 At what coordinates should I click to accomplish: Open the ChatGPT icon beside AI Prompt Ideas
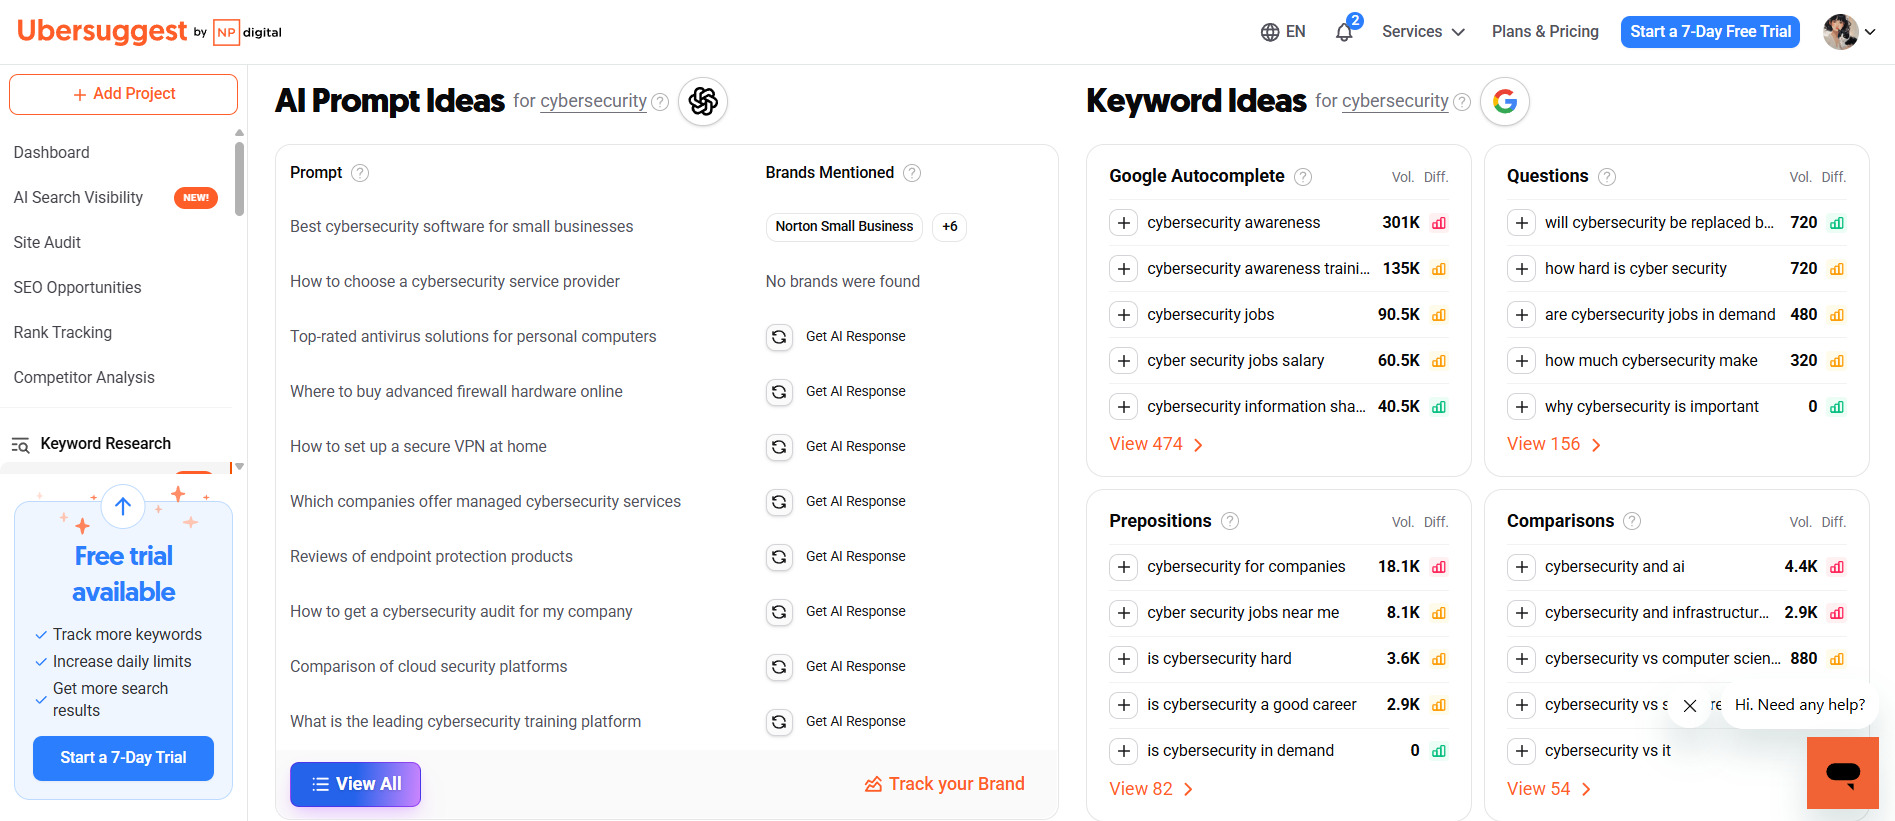(x=703, y=101)
